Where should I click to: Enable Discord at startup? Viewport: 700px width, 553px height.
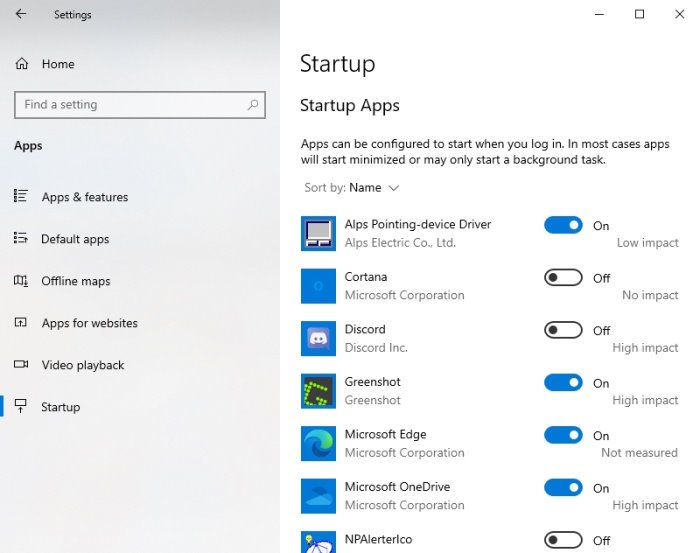pos(563,330)
